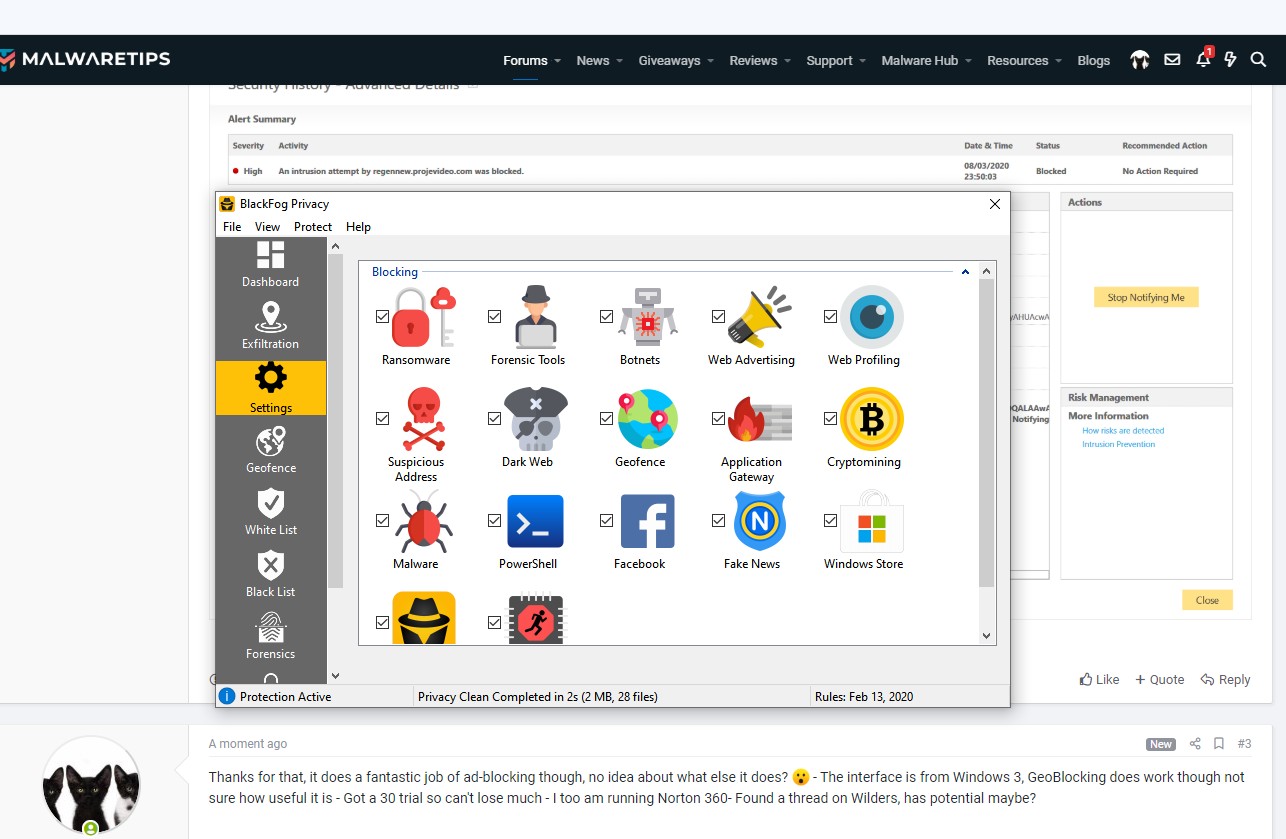
Task: Select the PowerShell icon
Action: point(535,521)
